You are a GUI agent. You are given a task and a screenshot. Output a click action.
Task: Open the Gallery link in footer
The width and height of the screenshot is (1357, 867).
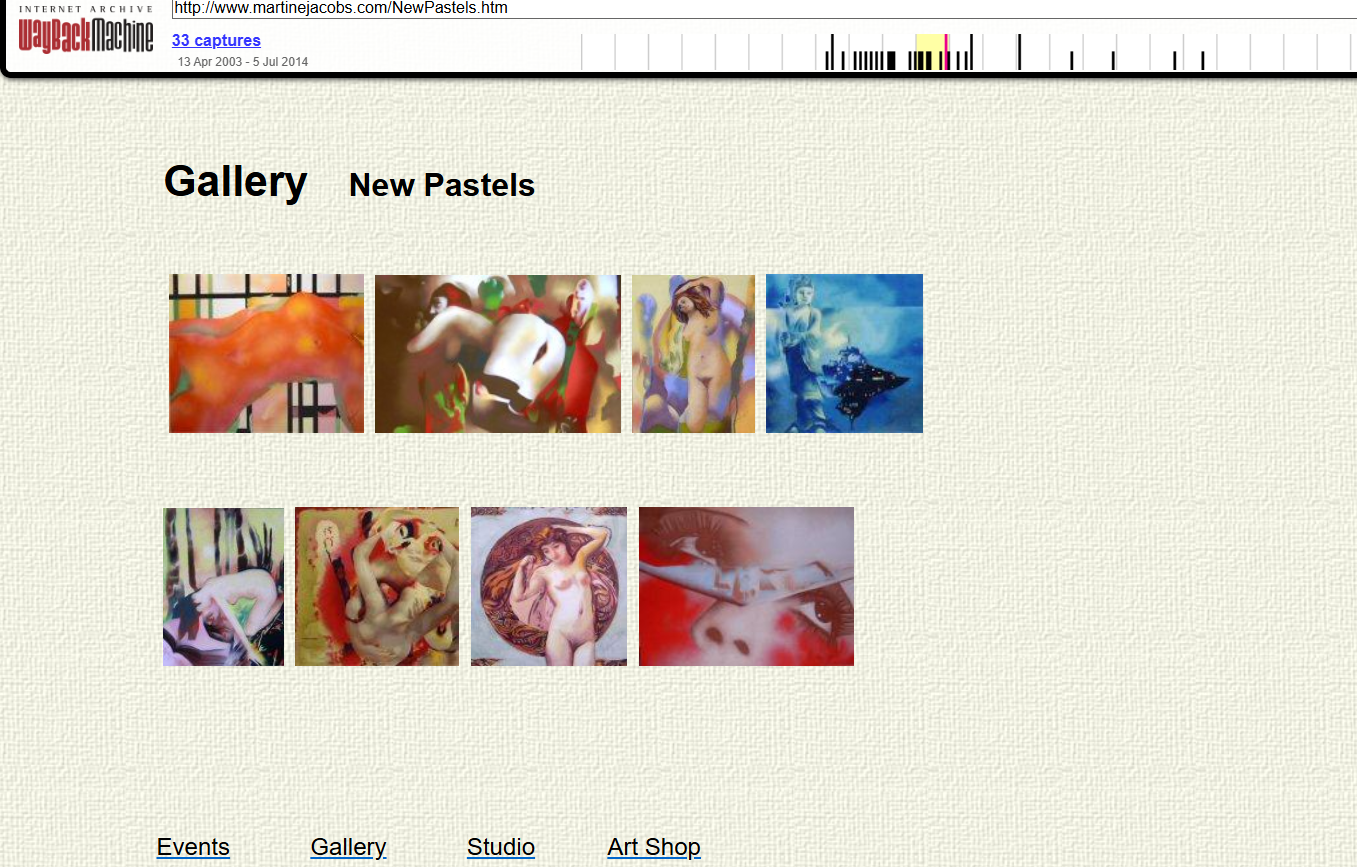[348, 847]
